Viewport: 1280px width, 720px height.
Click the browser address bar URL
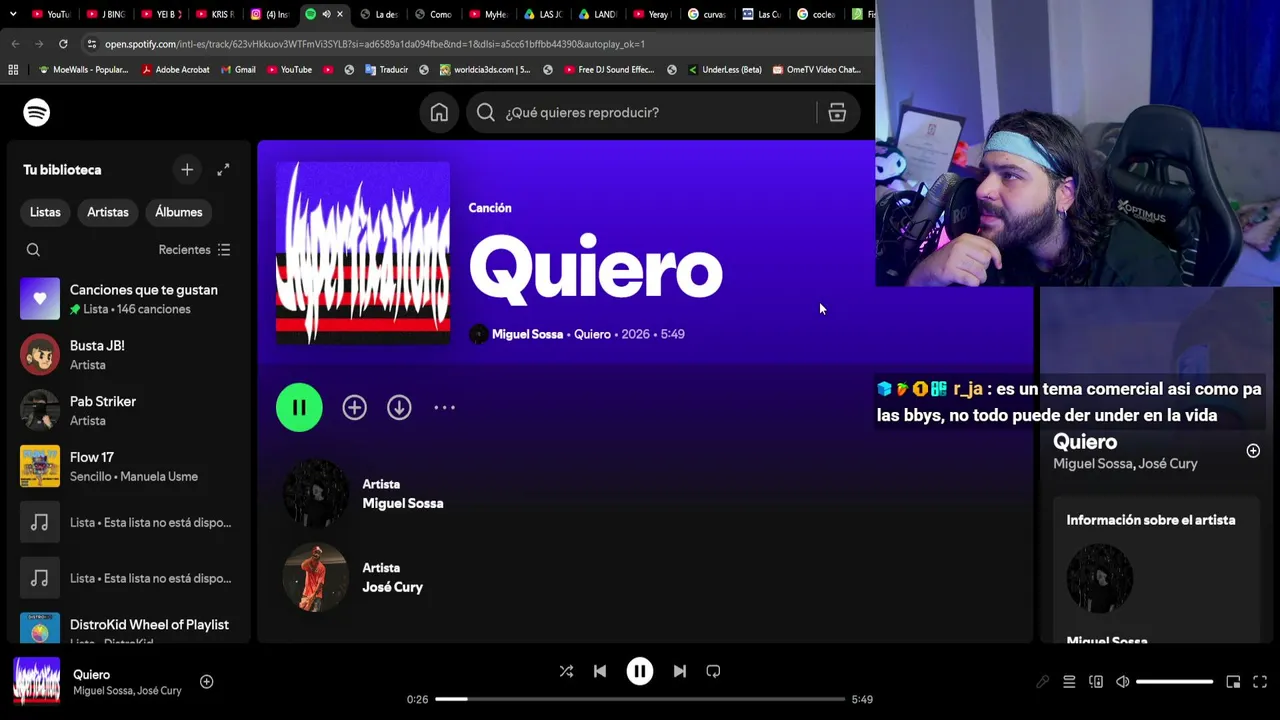pos(375,44)
